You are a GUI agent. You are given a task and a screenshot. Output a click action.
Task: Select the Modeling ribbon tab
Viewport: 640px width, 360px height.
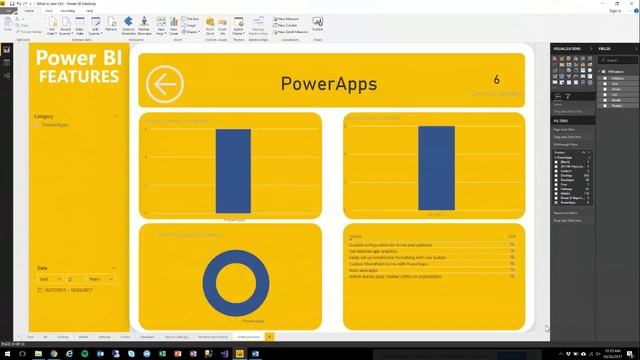pos(68,11)
